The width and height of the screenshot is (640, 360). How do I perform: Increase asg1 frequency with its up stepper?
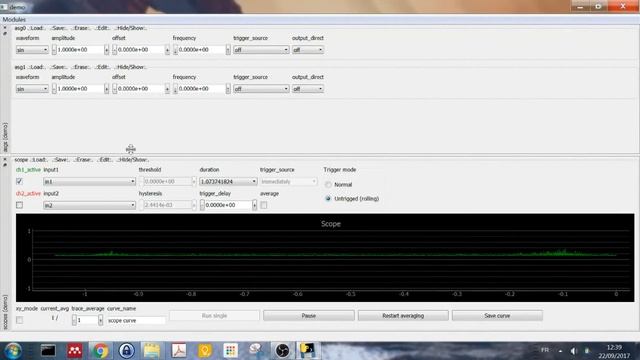[228, 89]
